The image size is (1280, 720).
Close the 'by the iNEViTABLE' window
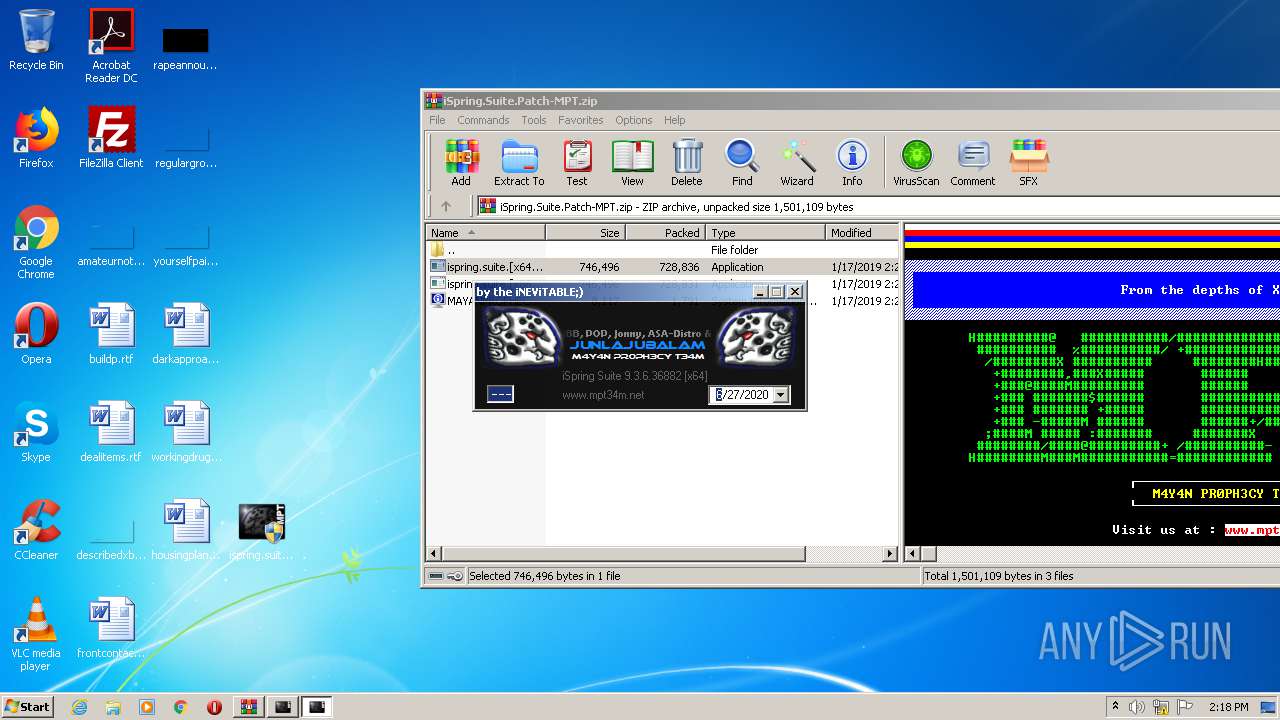tap(795, 292)
